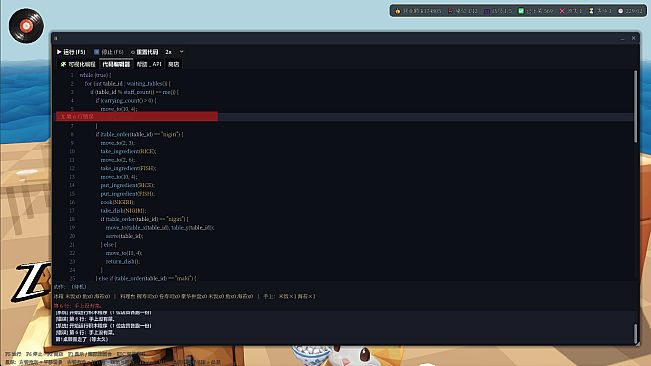Click line 8 if table_order == "nigiri"
The height and width of the screenshot is (366, 651).
tap(140, 134)
